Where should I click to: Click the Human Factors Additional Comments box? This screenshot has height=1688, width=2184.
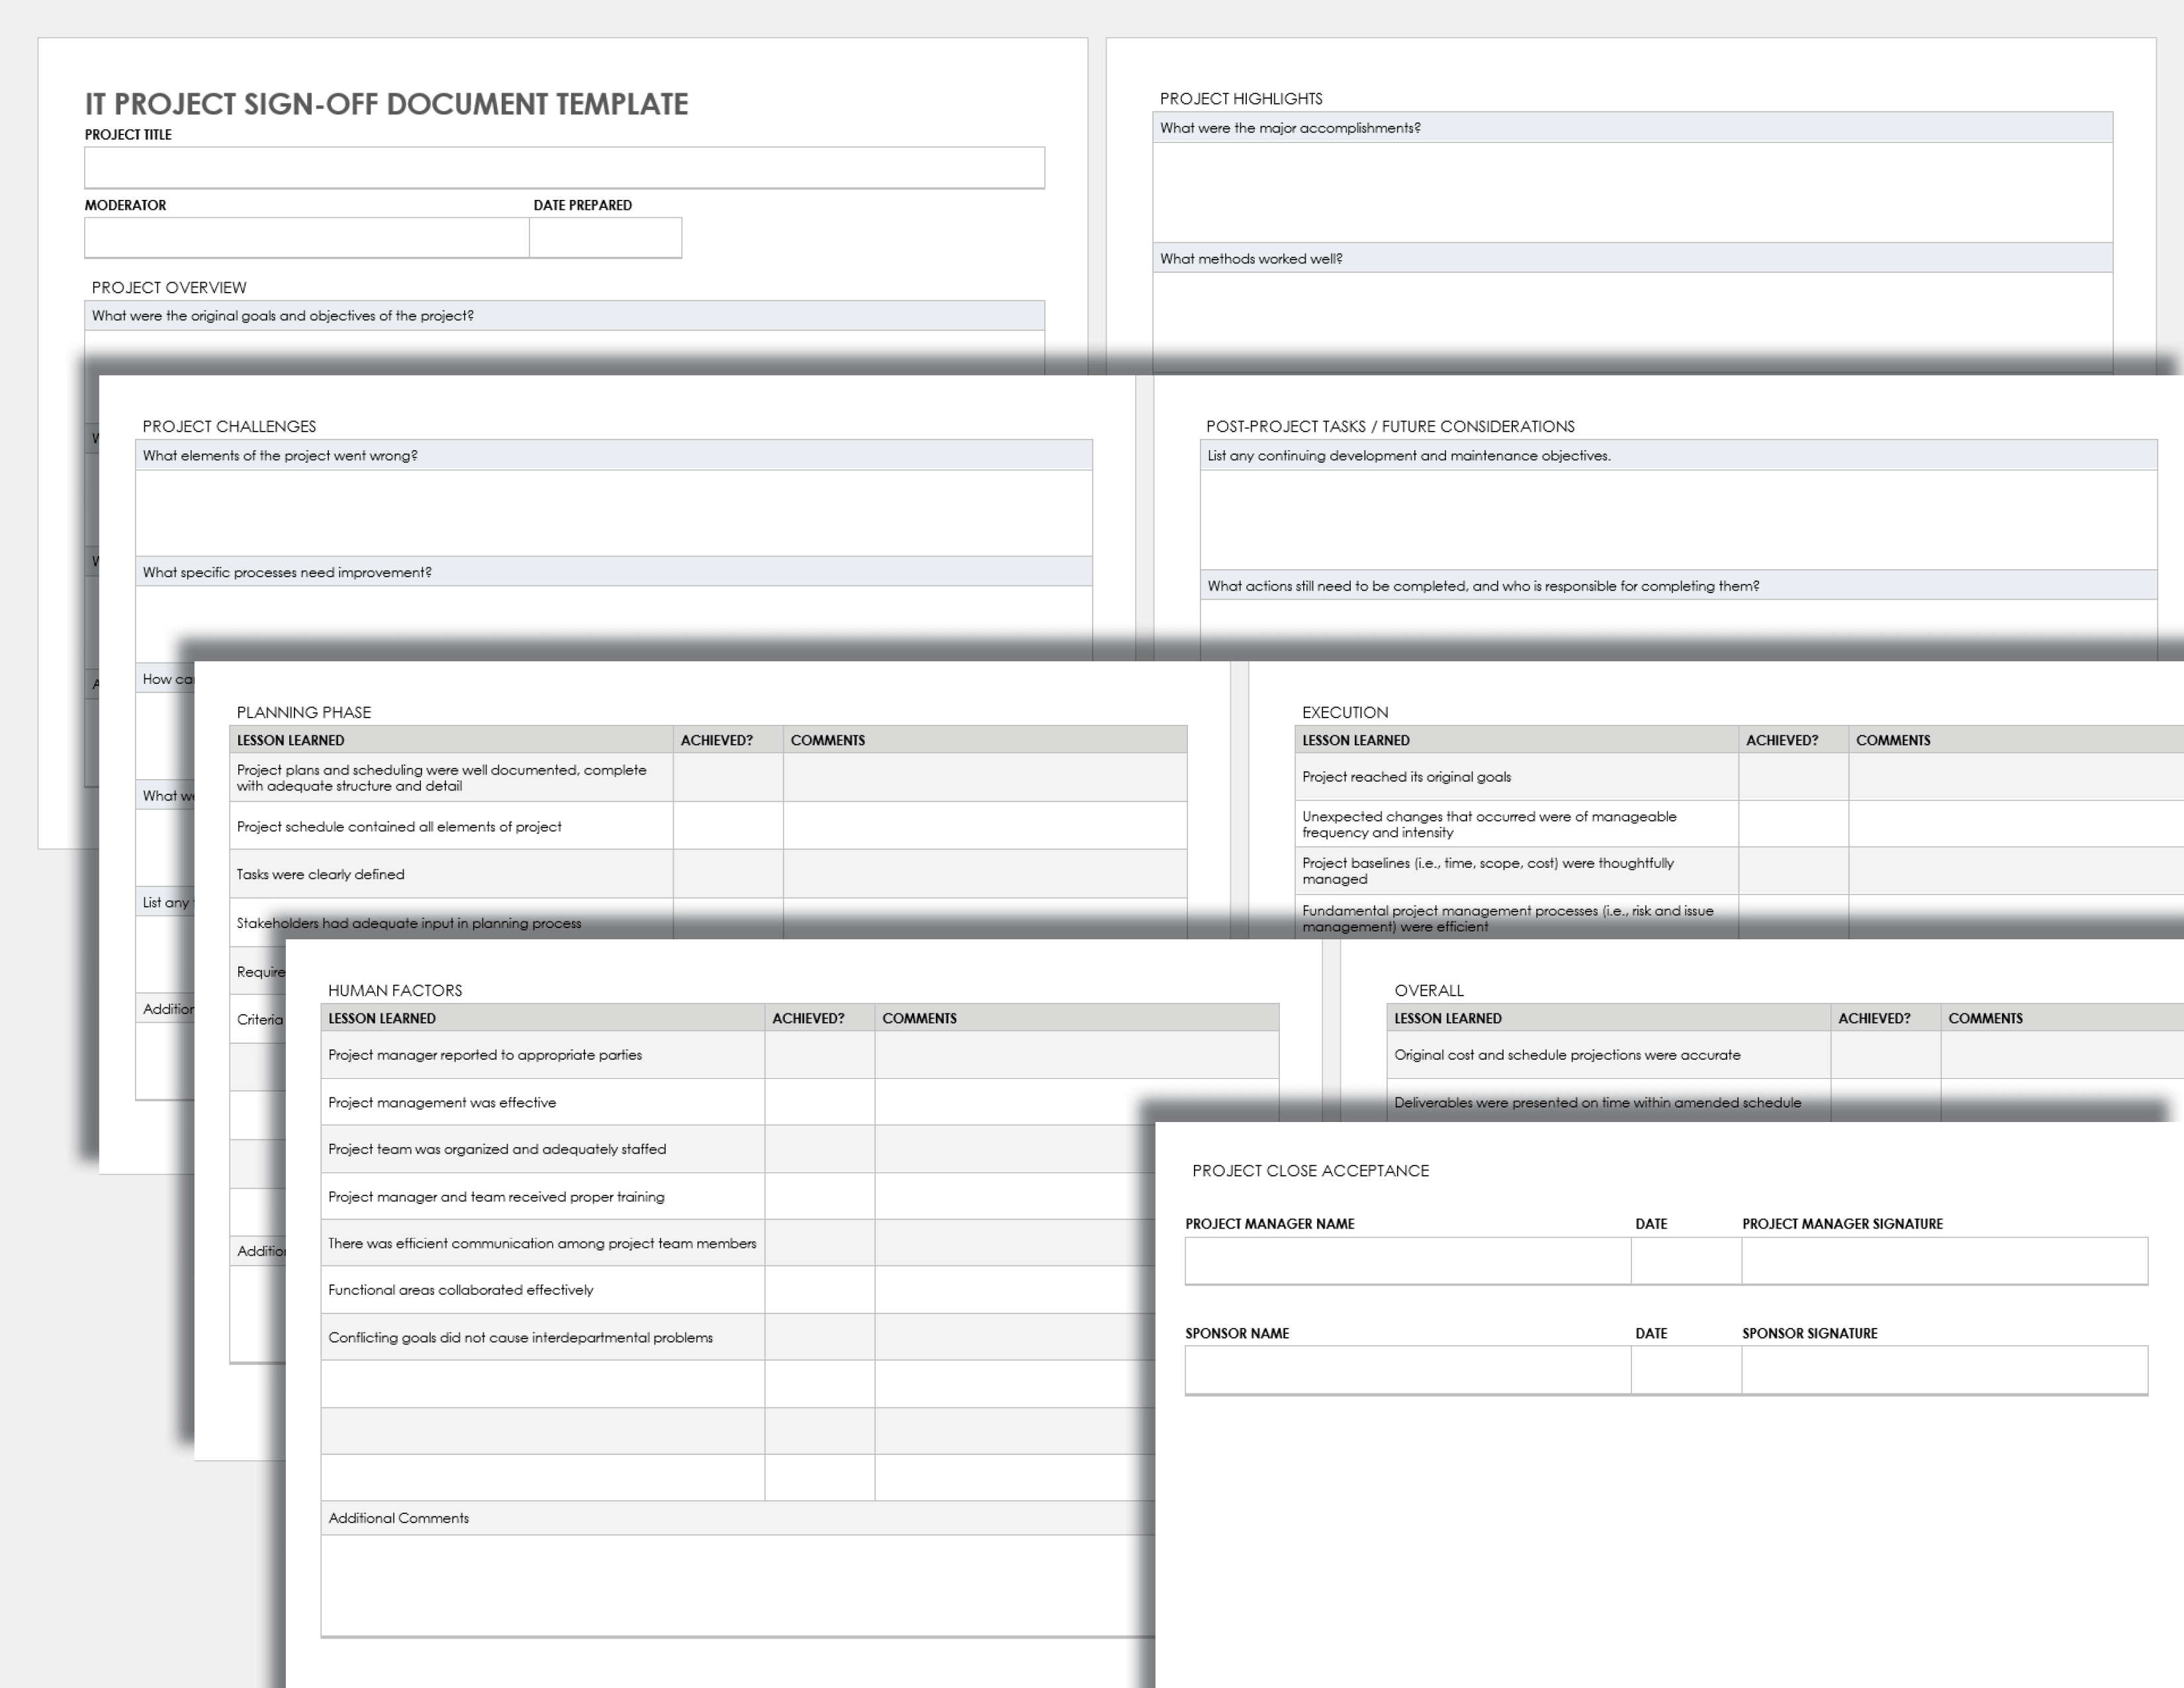(738, 1585)
